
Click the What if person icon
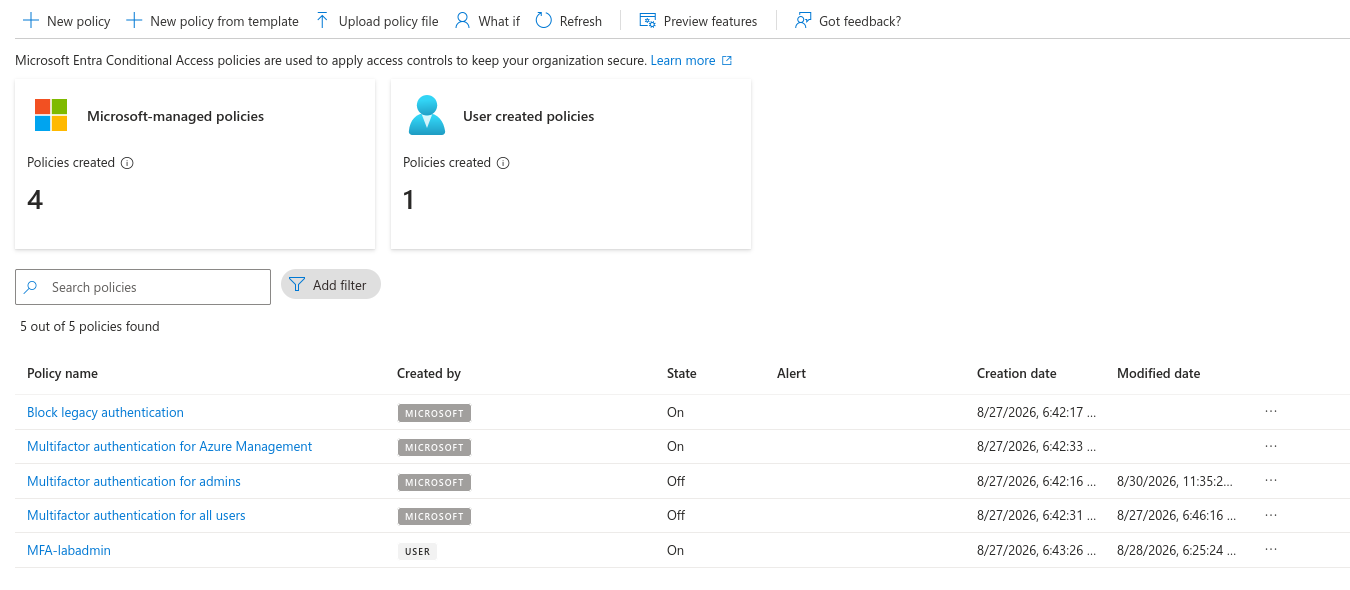462,21
